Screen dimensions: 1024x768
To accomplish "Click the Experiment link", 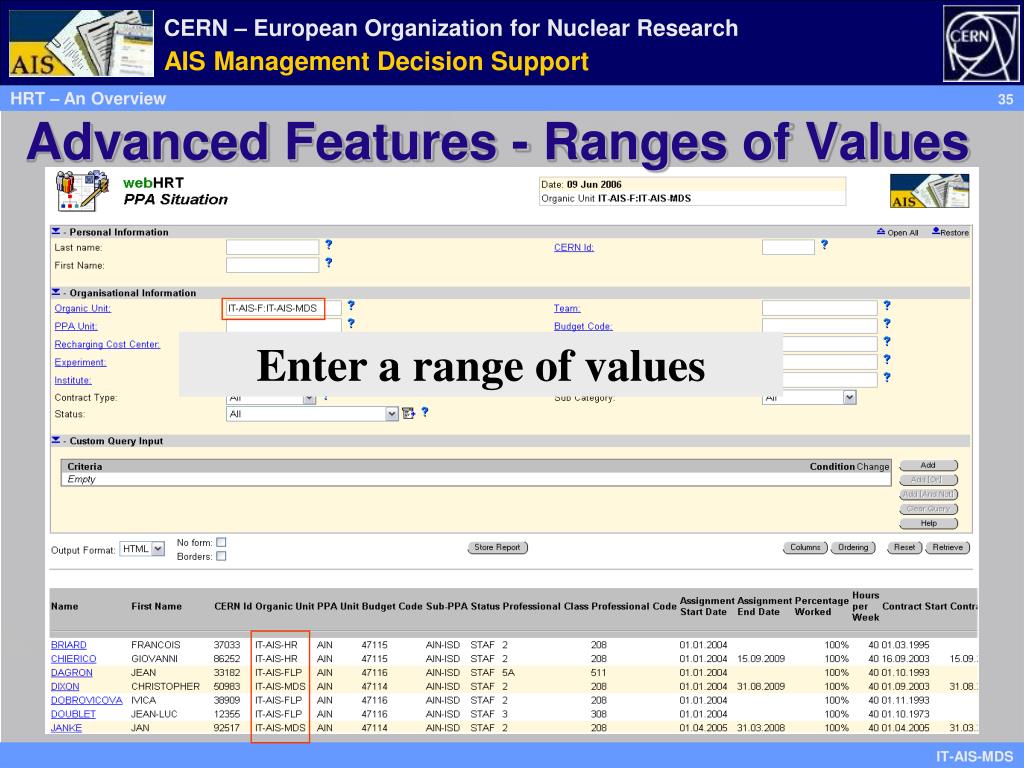I will [80, 362].
